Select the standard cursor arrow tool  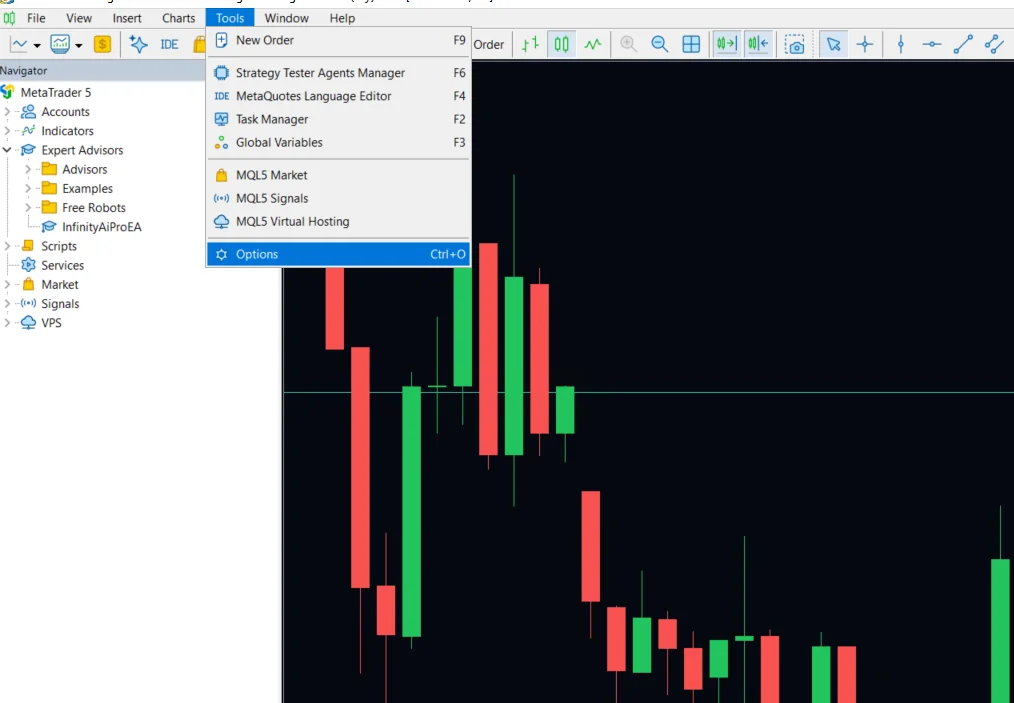click(x=834, y=44)
